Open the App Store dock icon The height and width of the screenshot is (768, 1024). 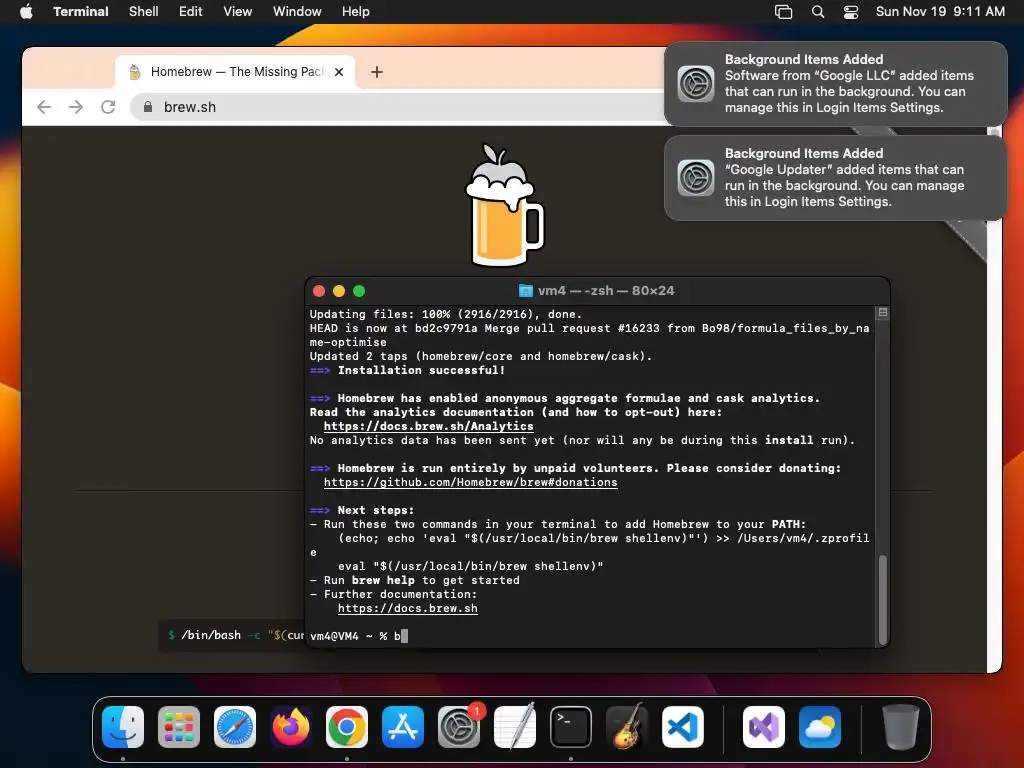(x=403, y=727)
